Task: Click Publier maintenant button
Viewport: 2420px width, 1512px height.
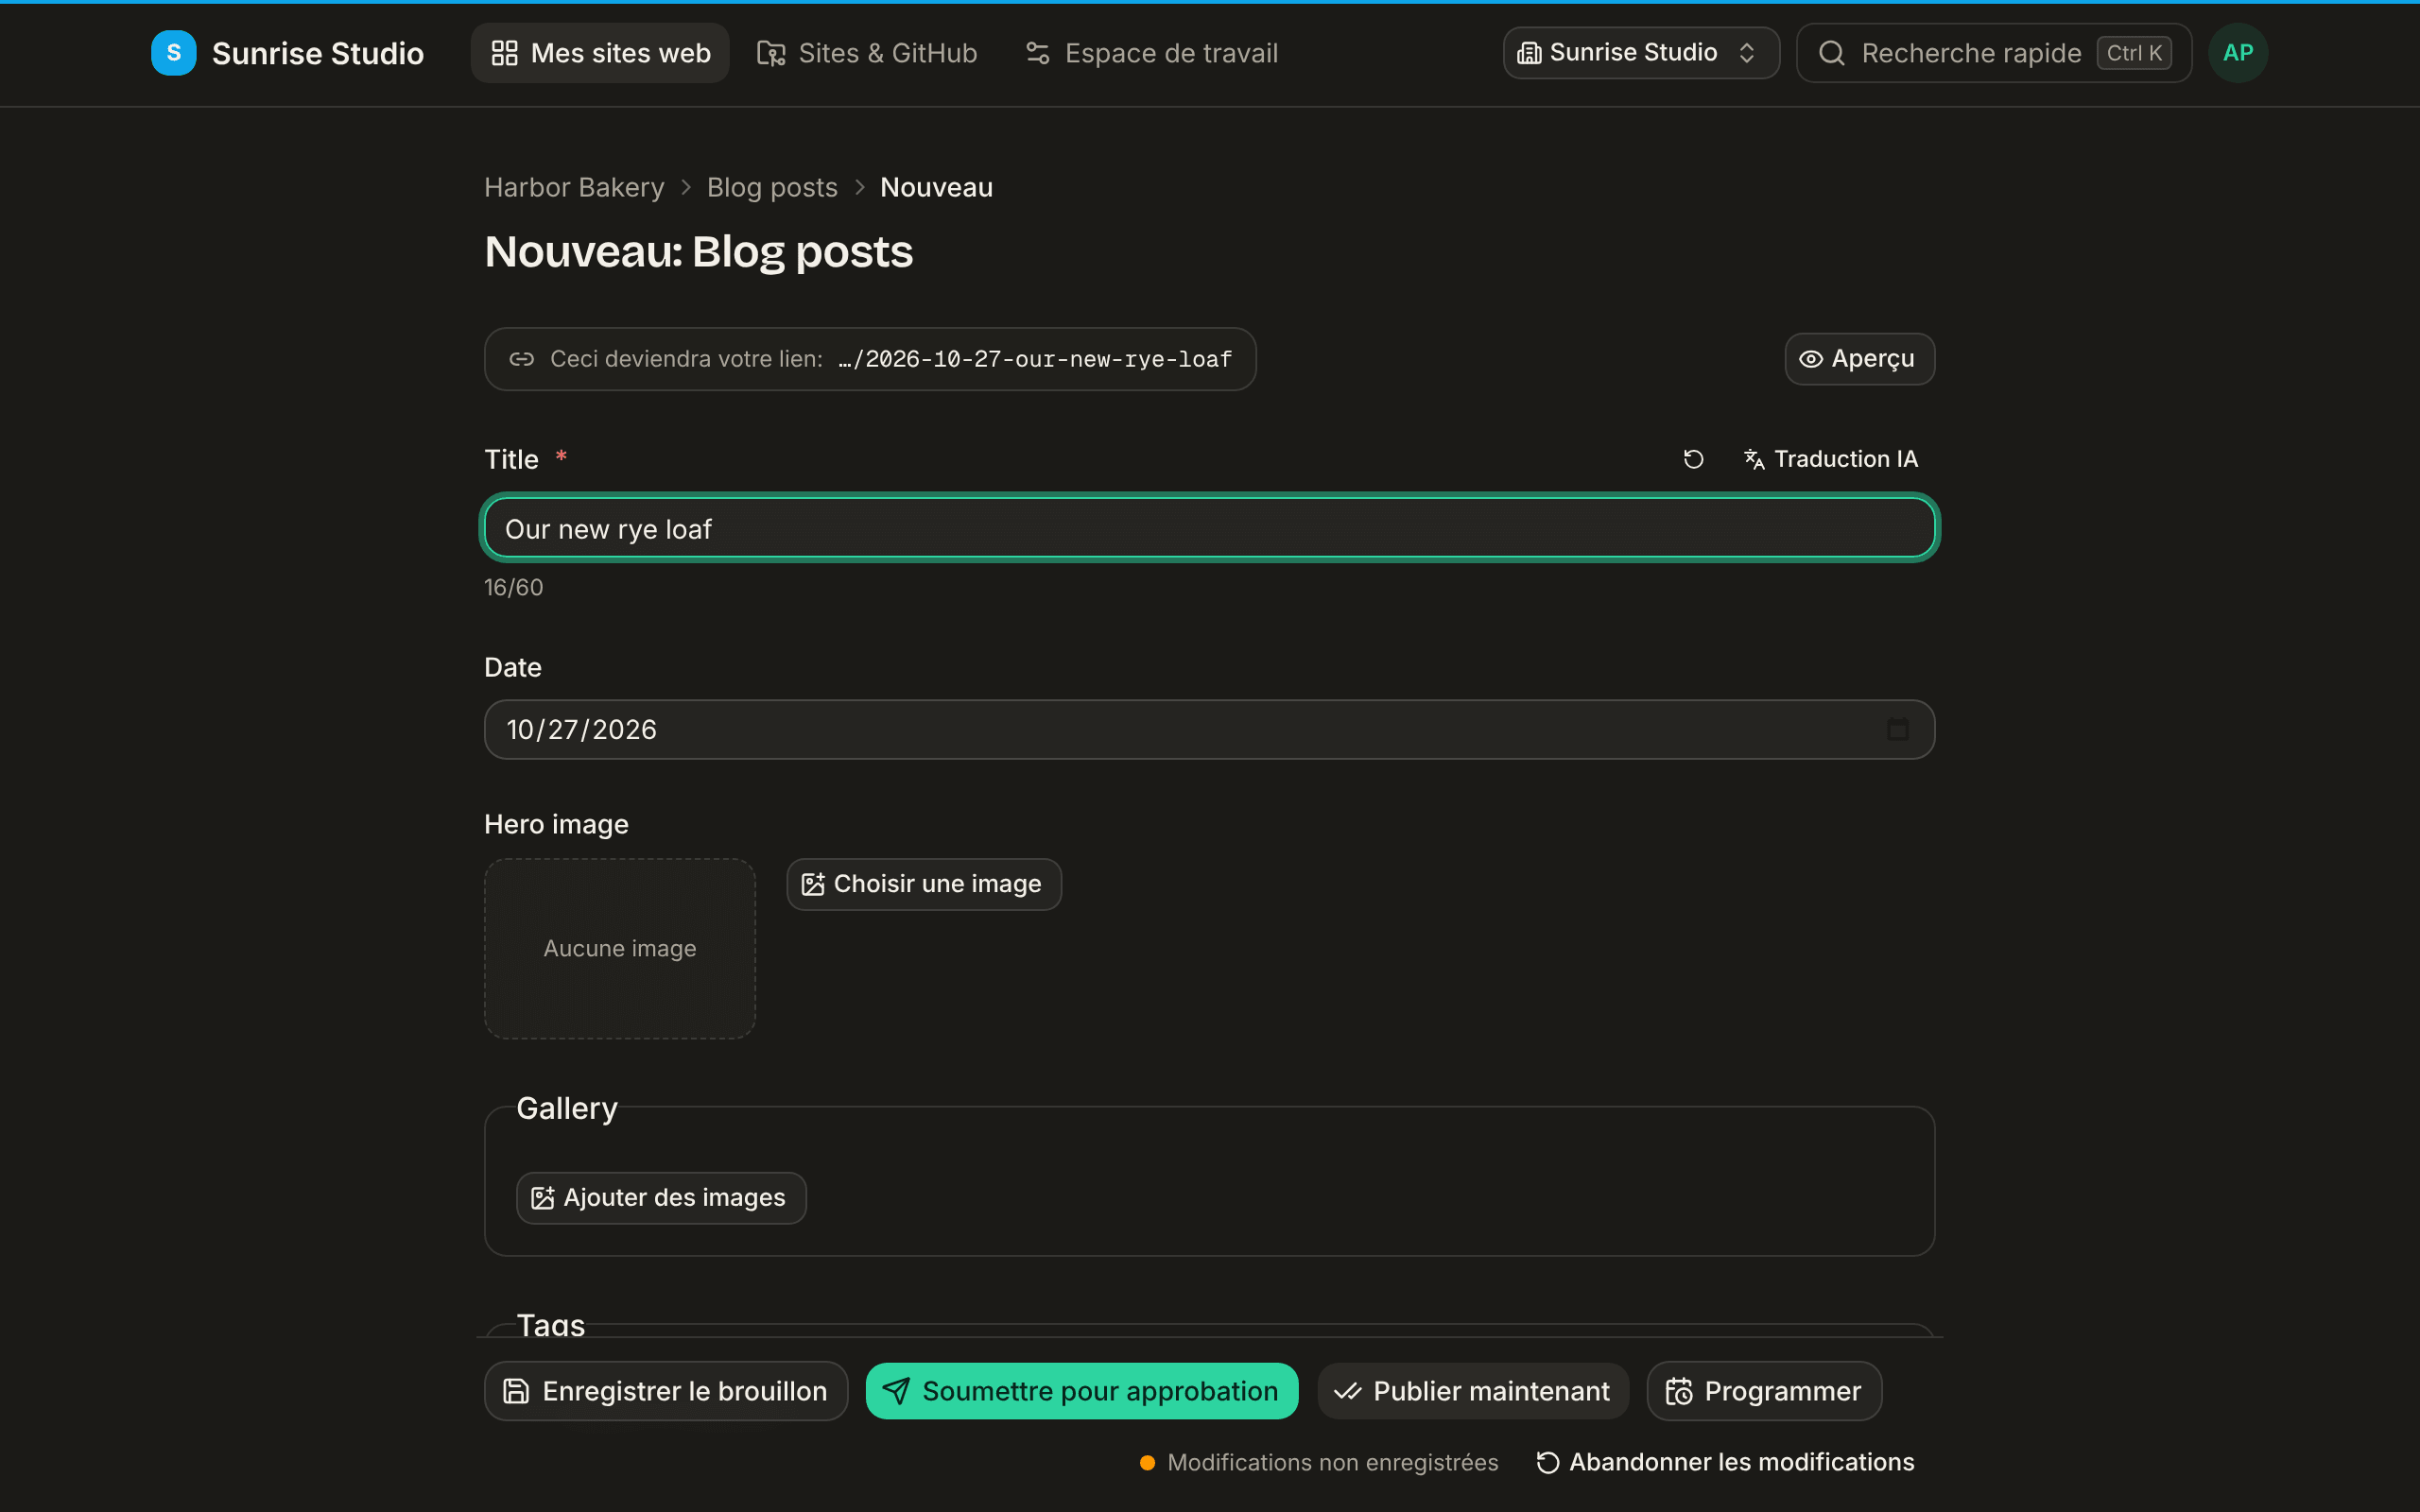Action: (x=1473, y=1391)
